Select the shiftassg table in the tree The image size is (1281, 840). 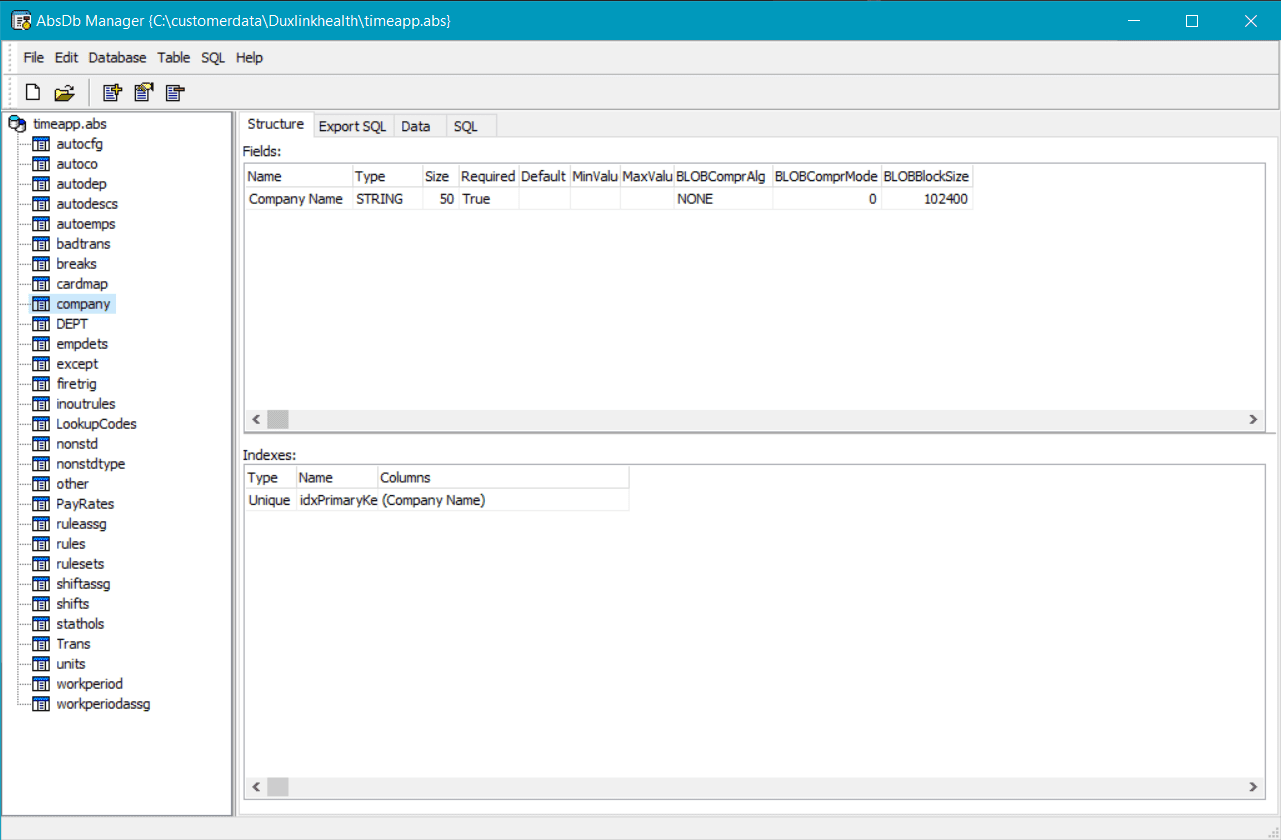point(83,584)
